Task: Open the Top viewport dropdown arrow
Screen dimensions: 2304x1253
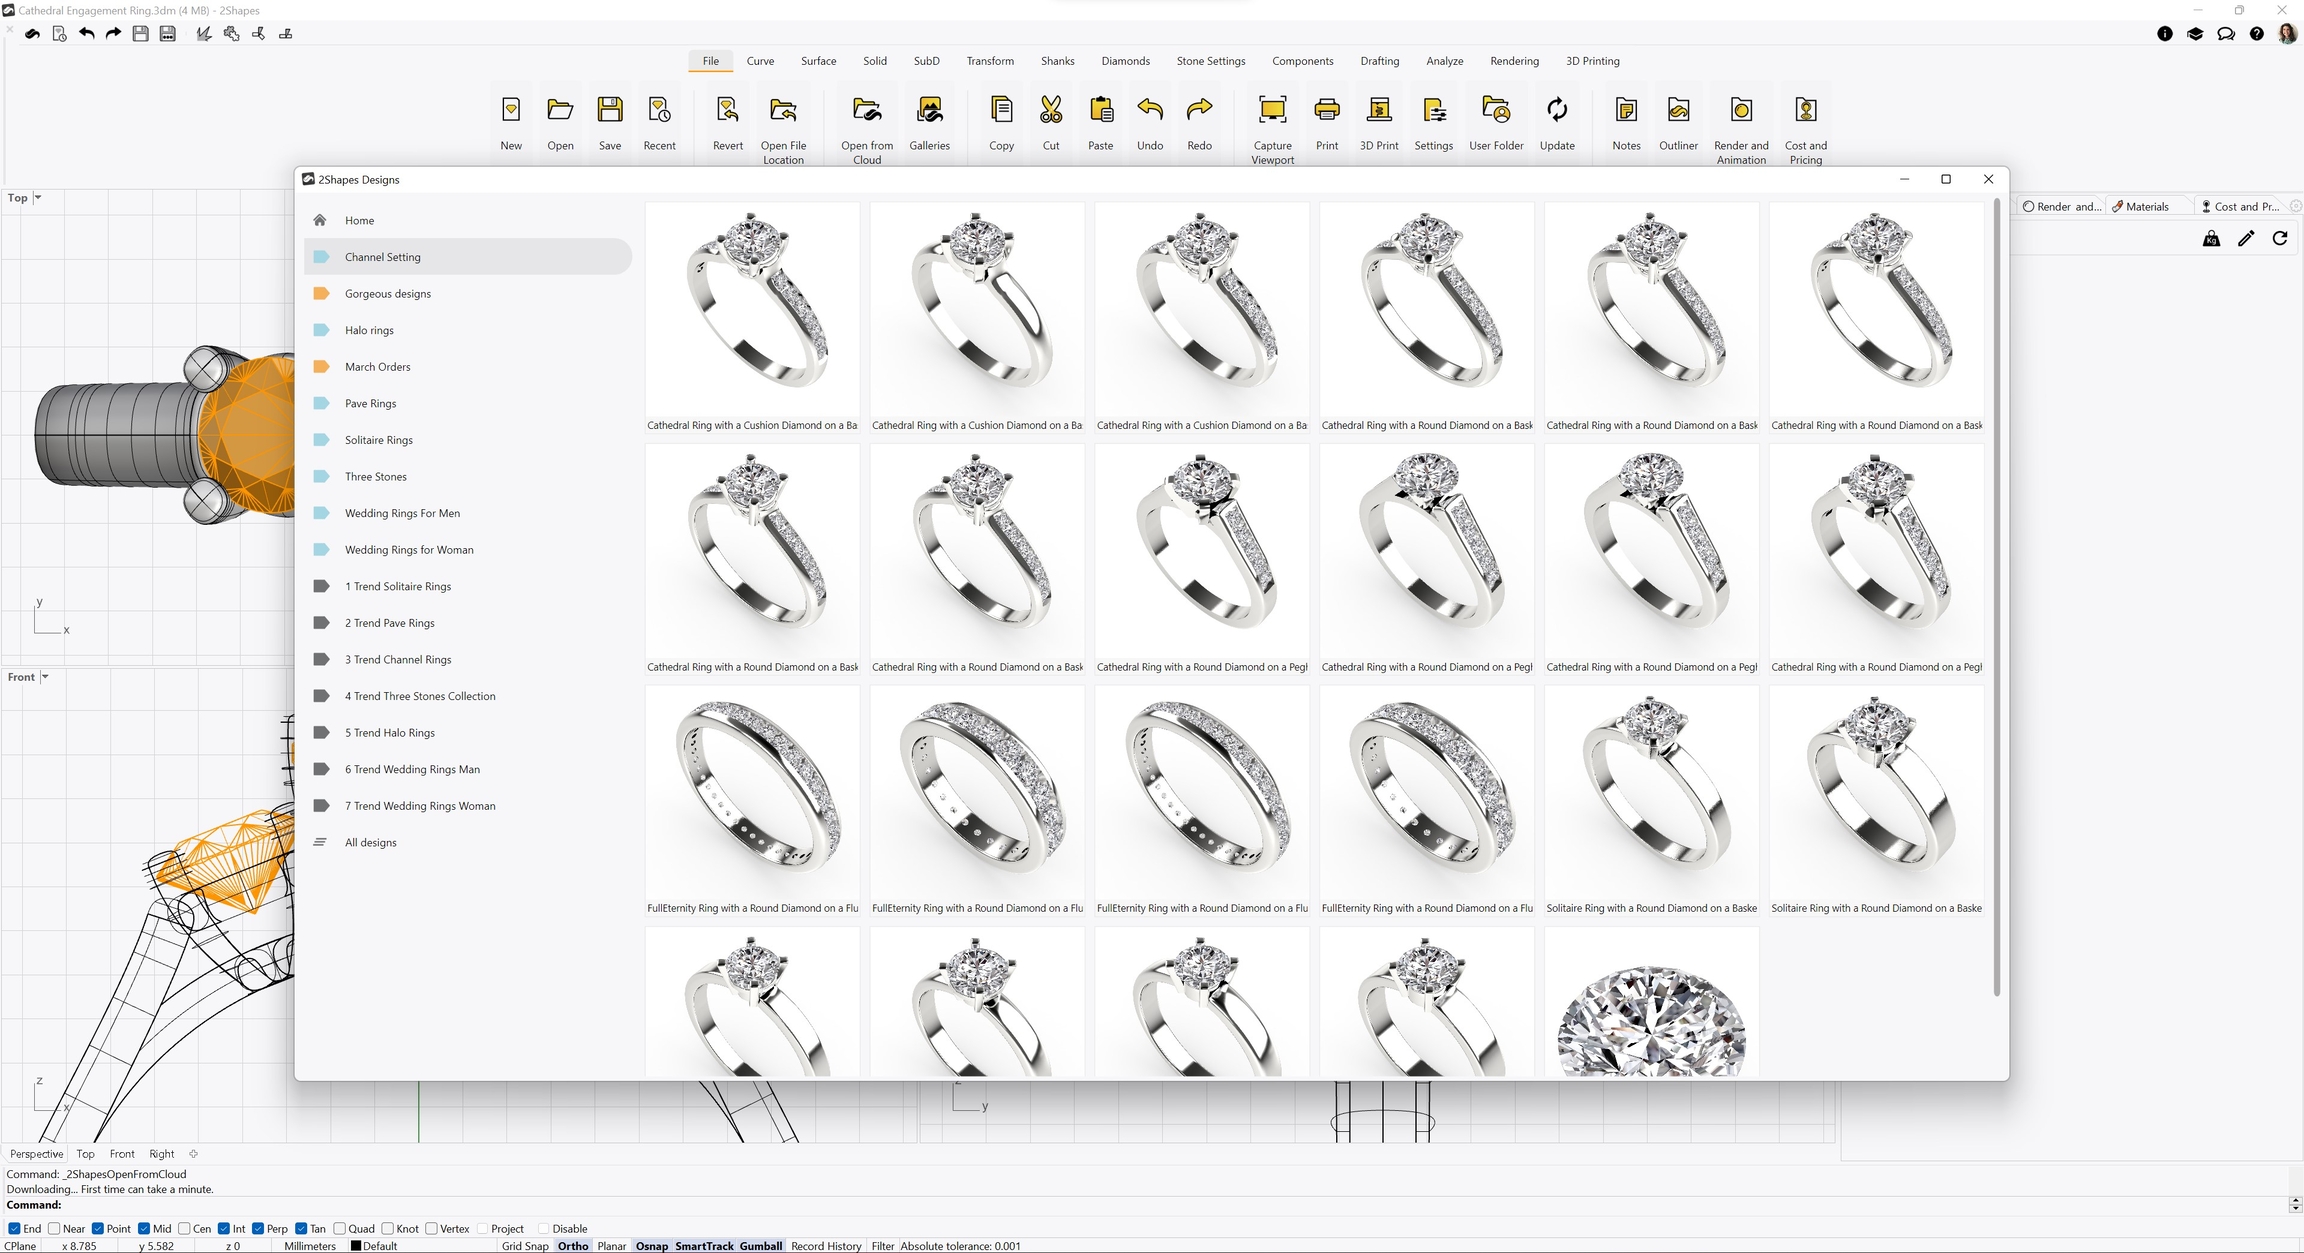Action: click(38, 198)
